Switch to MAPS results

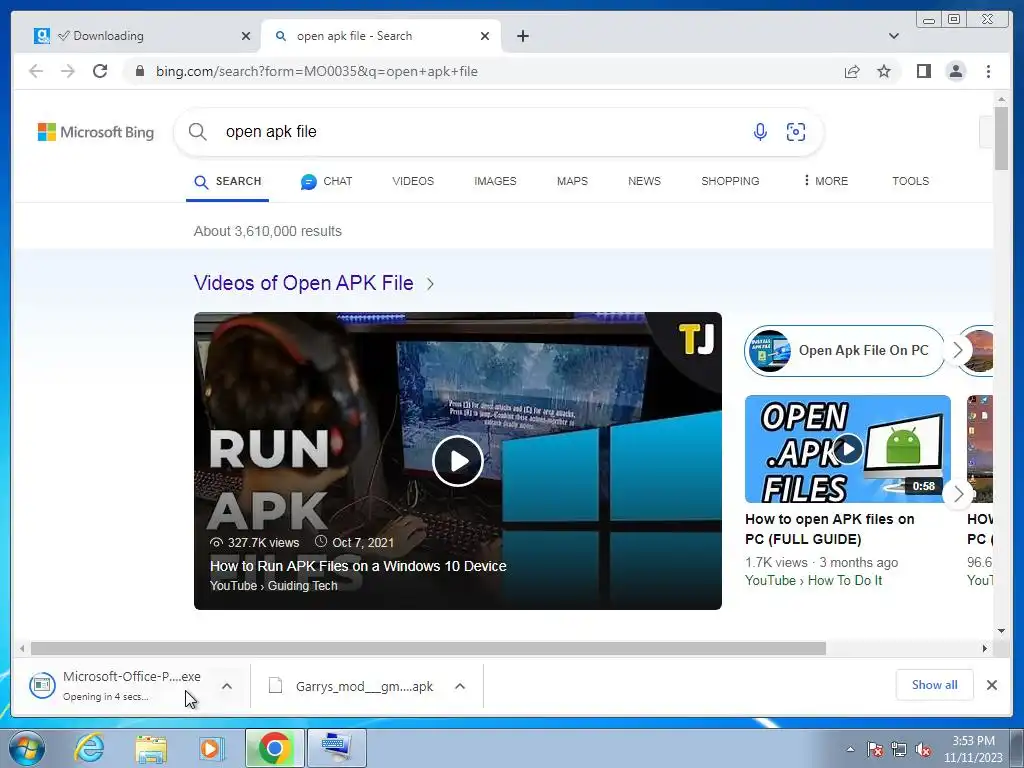(x=572, y=181)
